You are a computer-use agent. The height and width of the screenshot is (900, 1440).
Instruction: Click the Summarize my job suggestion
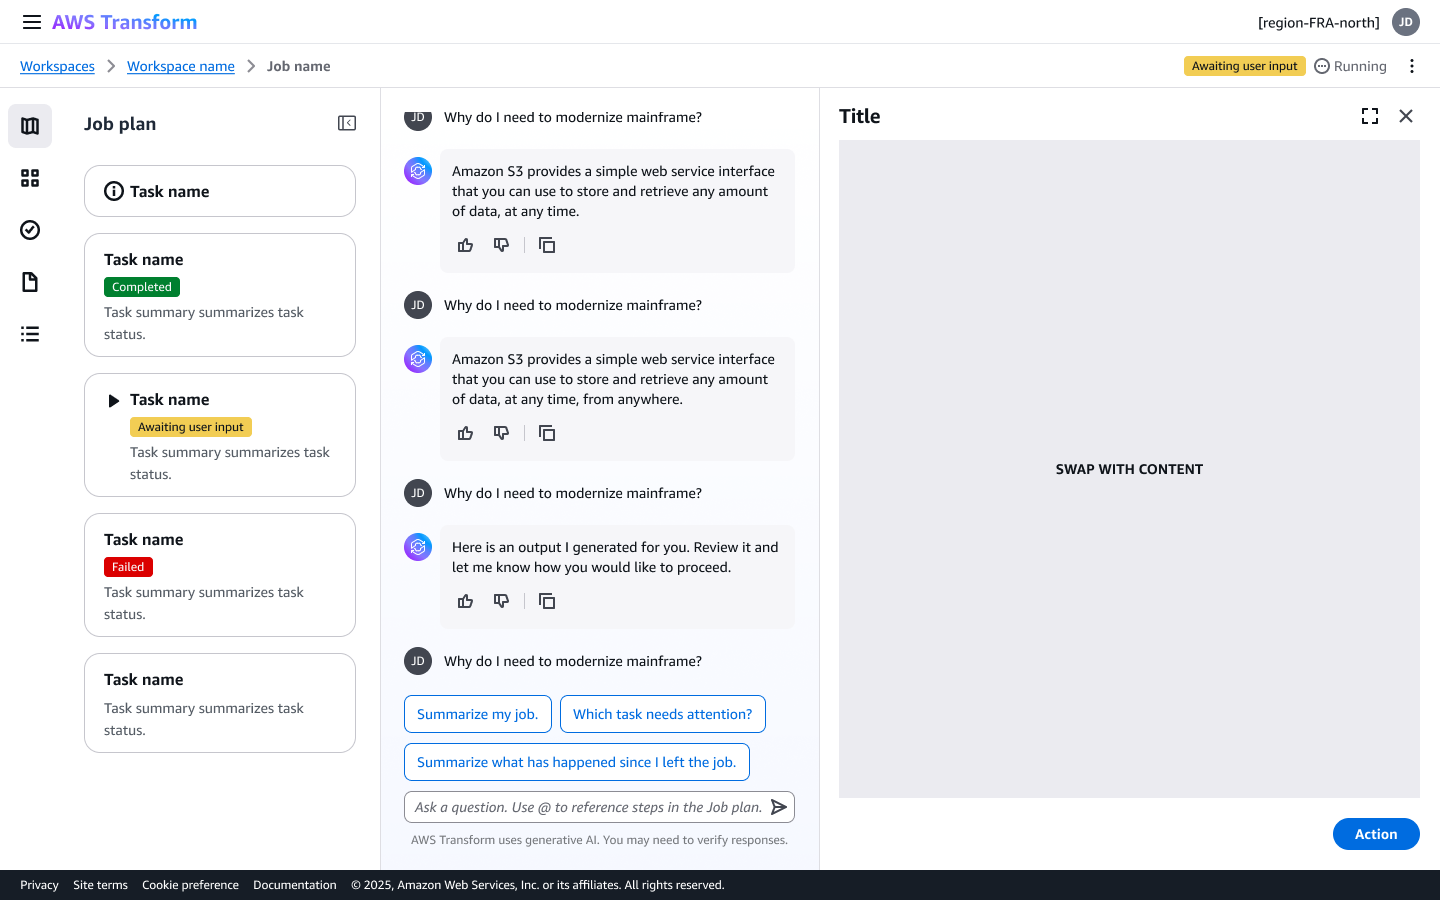click(477, 714)
